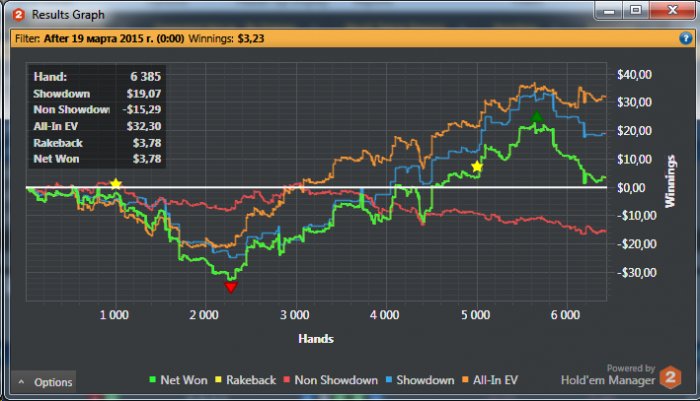Screen dimensions: 700x401
Task: Click the 'Results Graph' window title
Action: tap(68, 15)
